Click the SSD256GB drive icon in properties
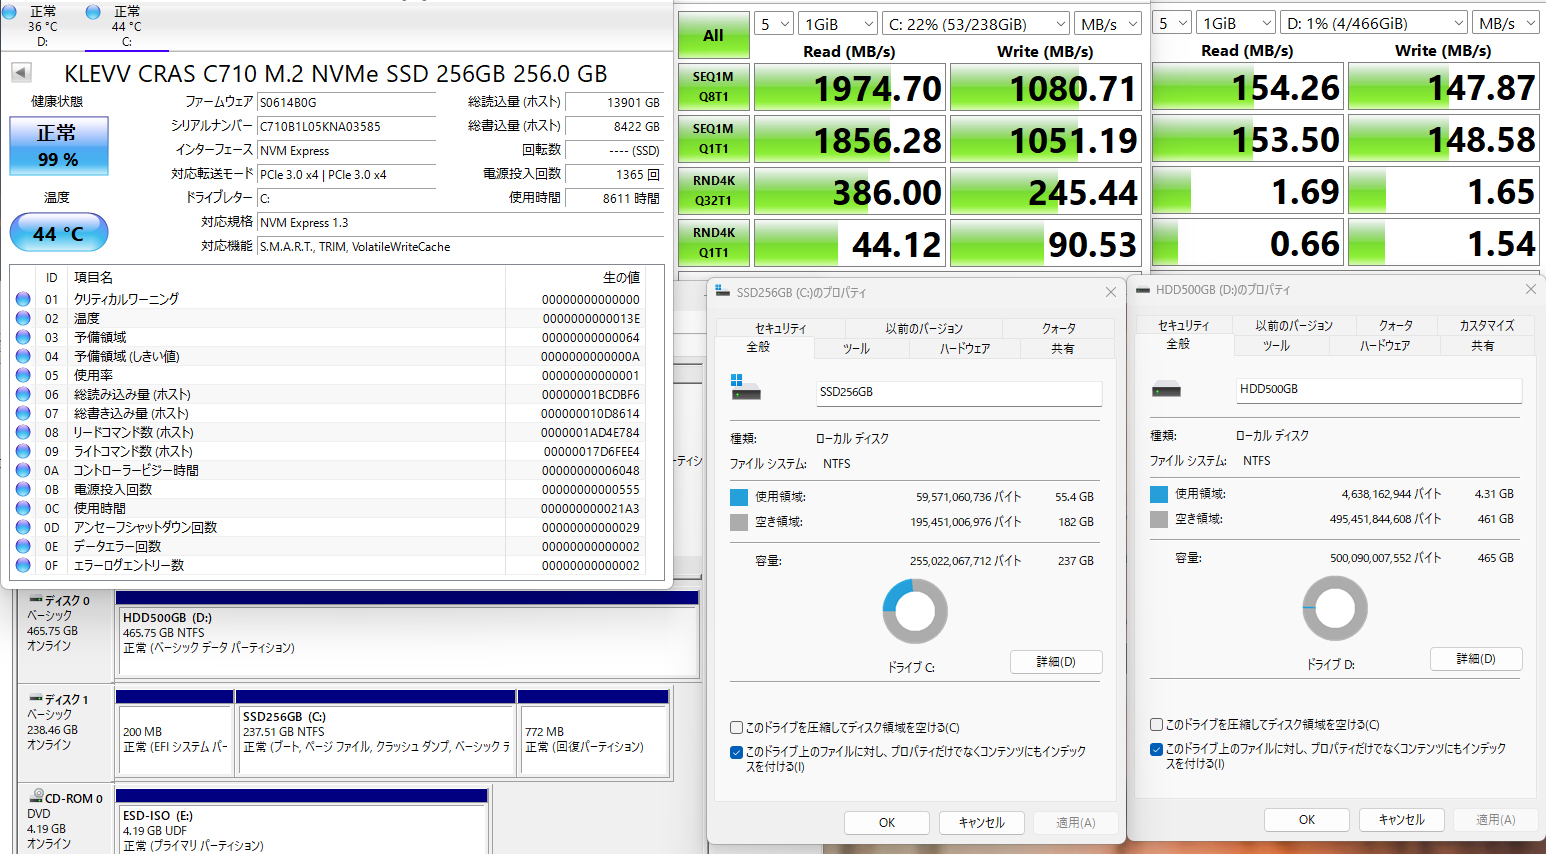 (745, 389)
